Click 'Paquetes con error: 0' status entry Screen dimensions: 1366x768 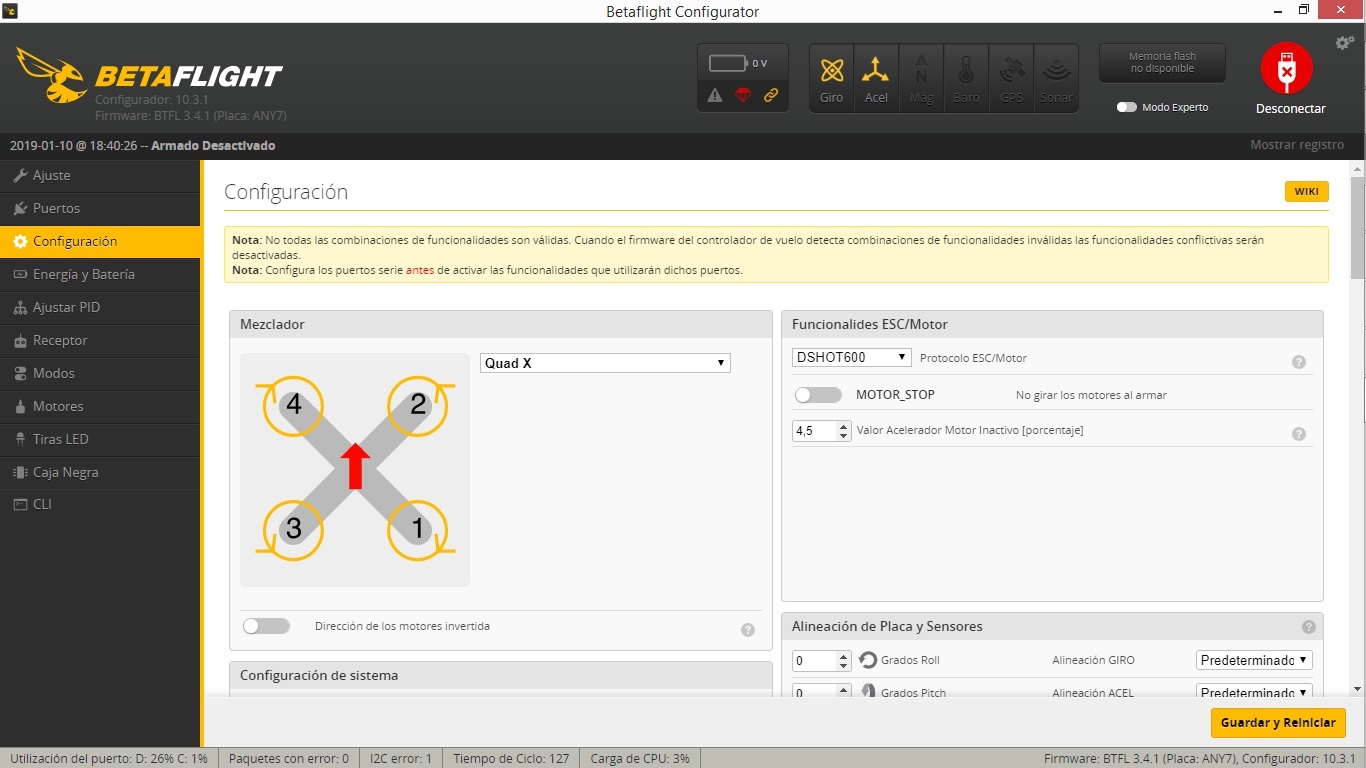pyautogui.click(x=288, y=759)
